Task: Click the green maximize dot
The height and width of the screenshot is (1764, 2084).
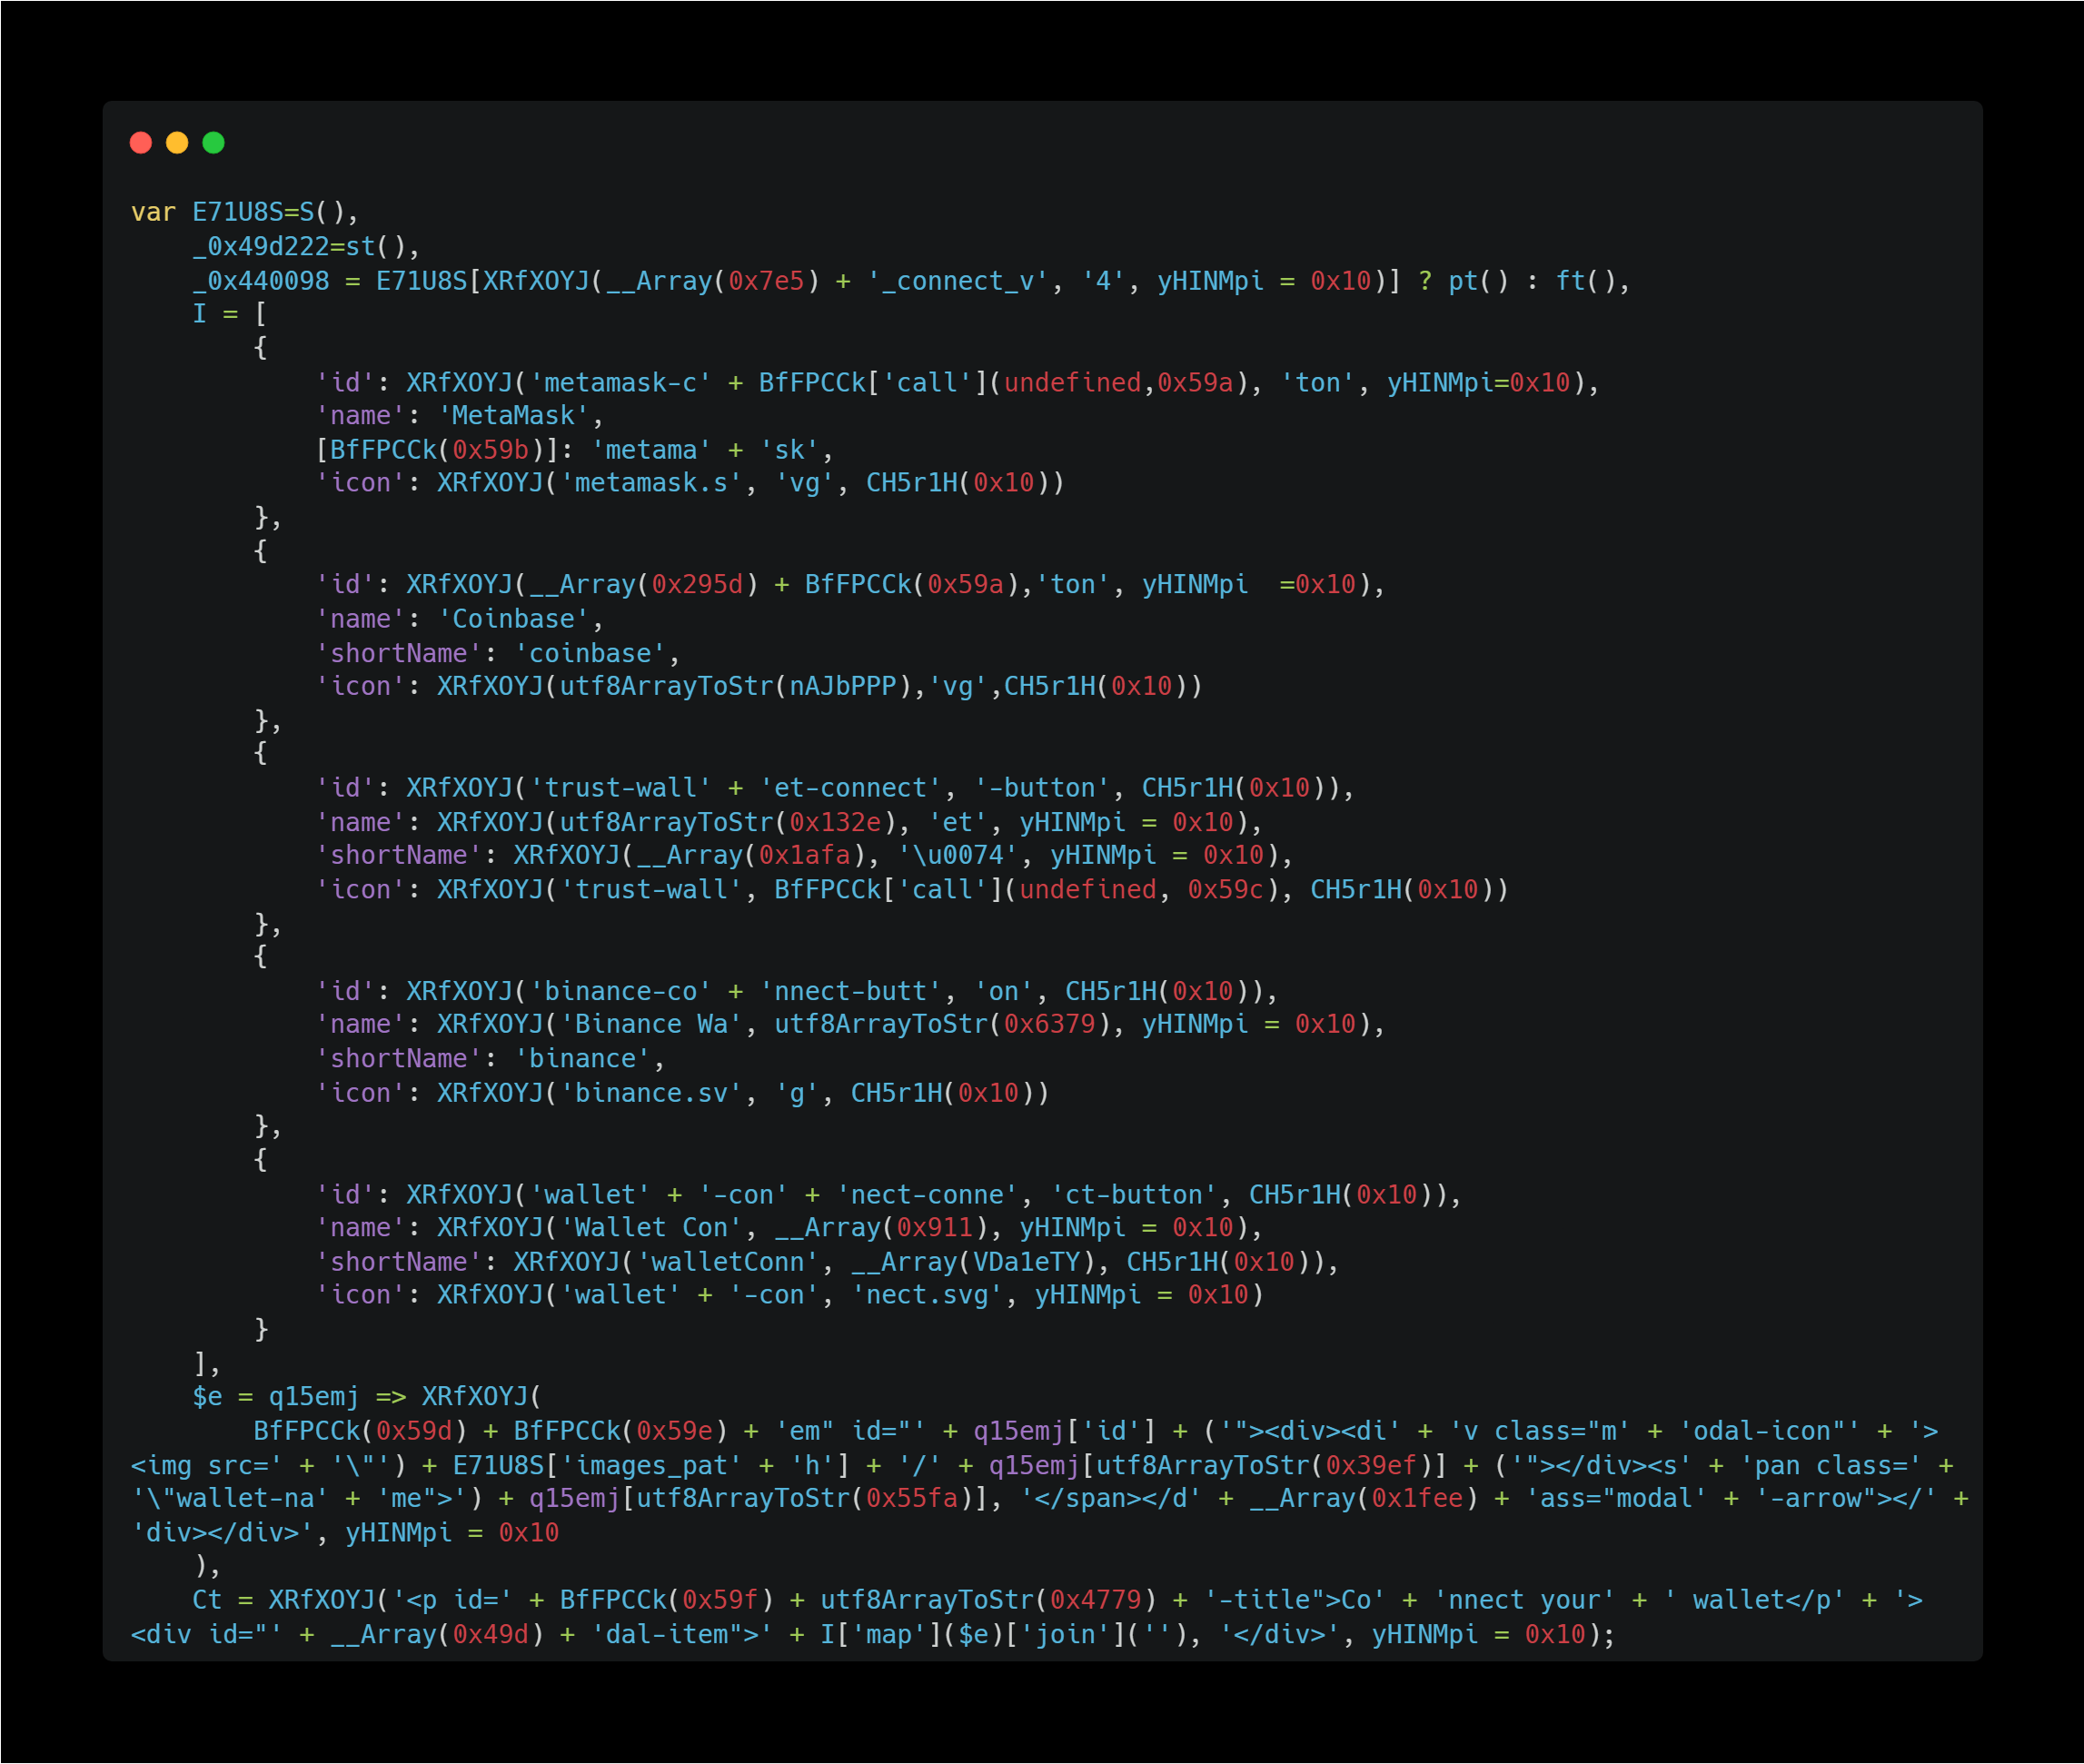Action: click(x=213, y=143)
